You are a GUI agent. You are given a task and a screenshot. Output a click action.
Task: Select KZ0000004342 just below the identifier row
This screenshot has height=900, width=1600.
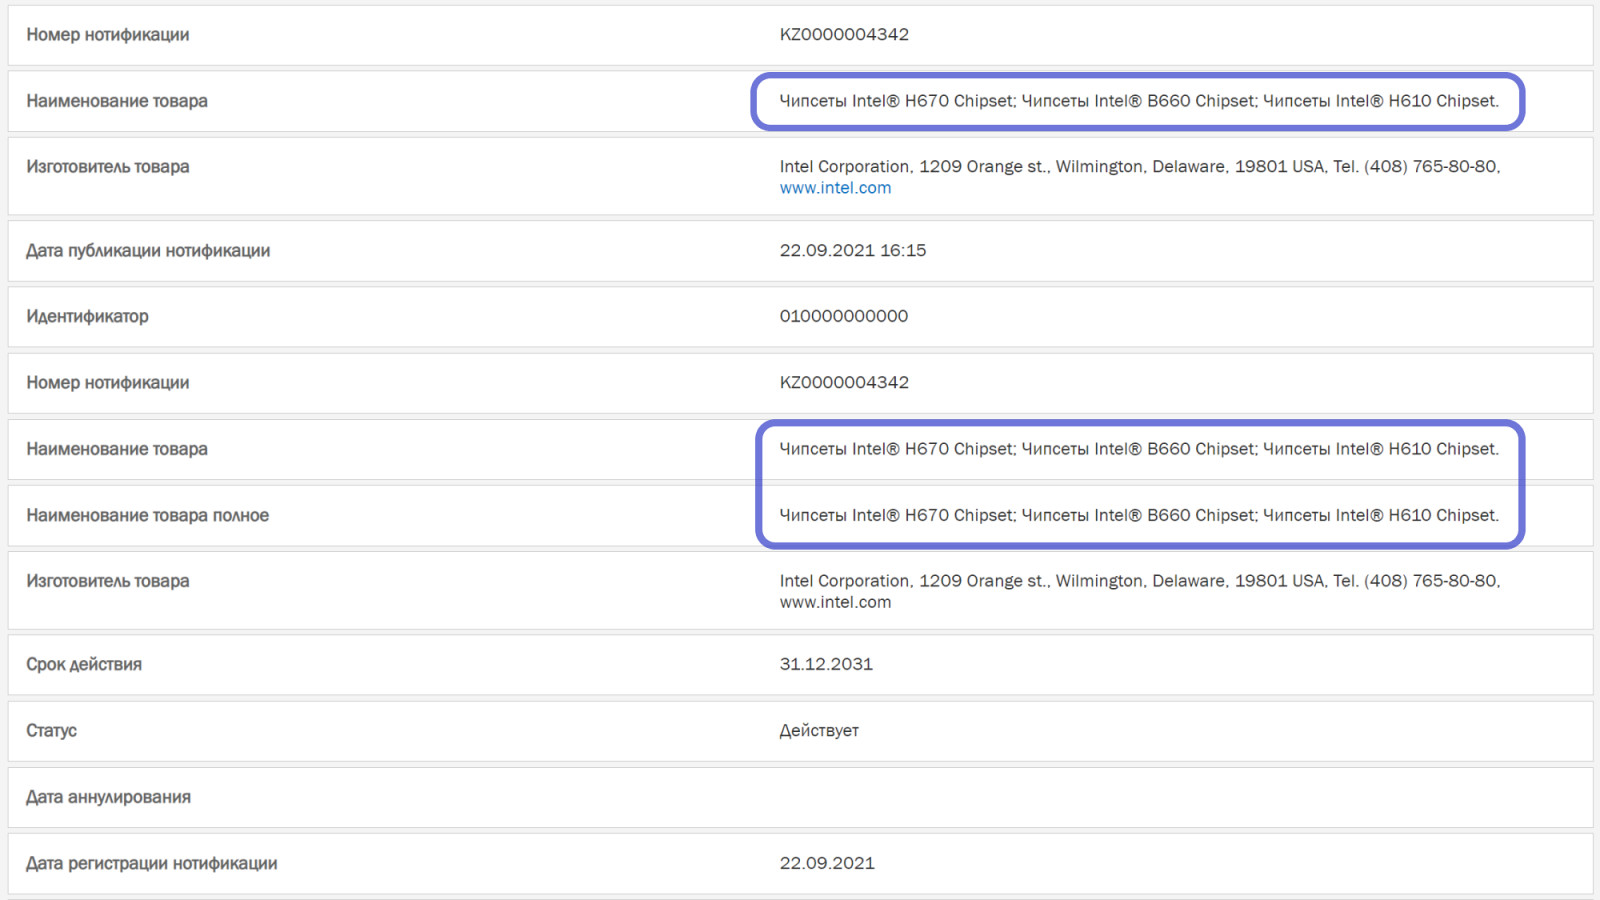point(844,383)
